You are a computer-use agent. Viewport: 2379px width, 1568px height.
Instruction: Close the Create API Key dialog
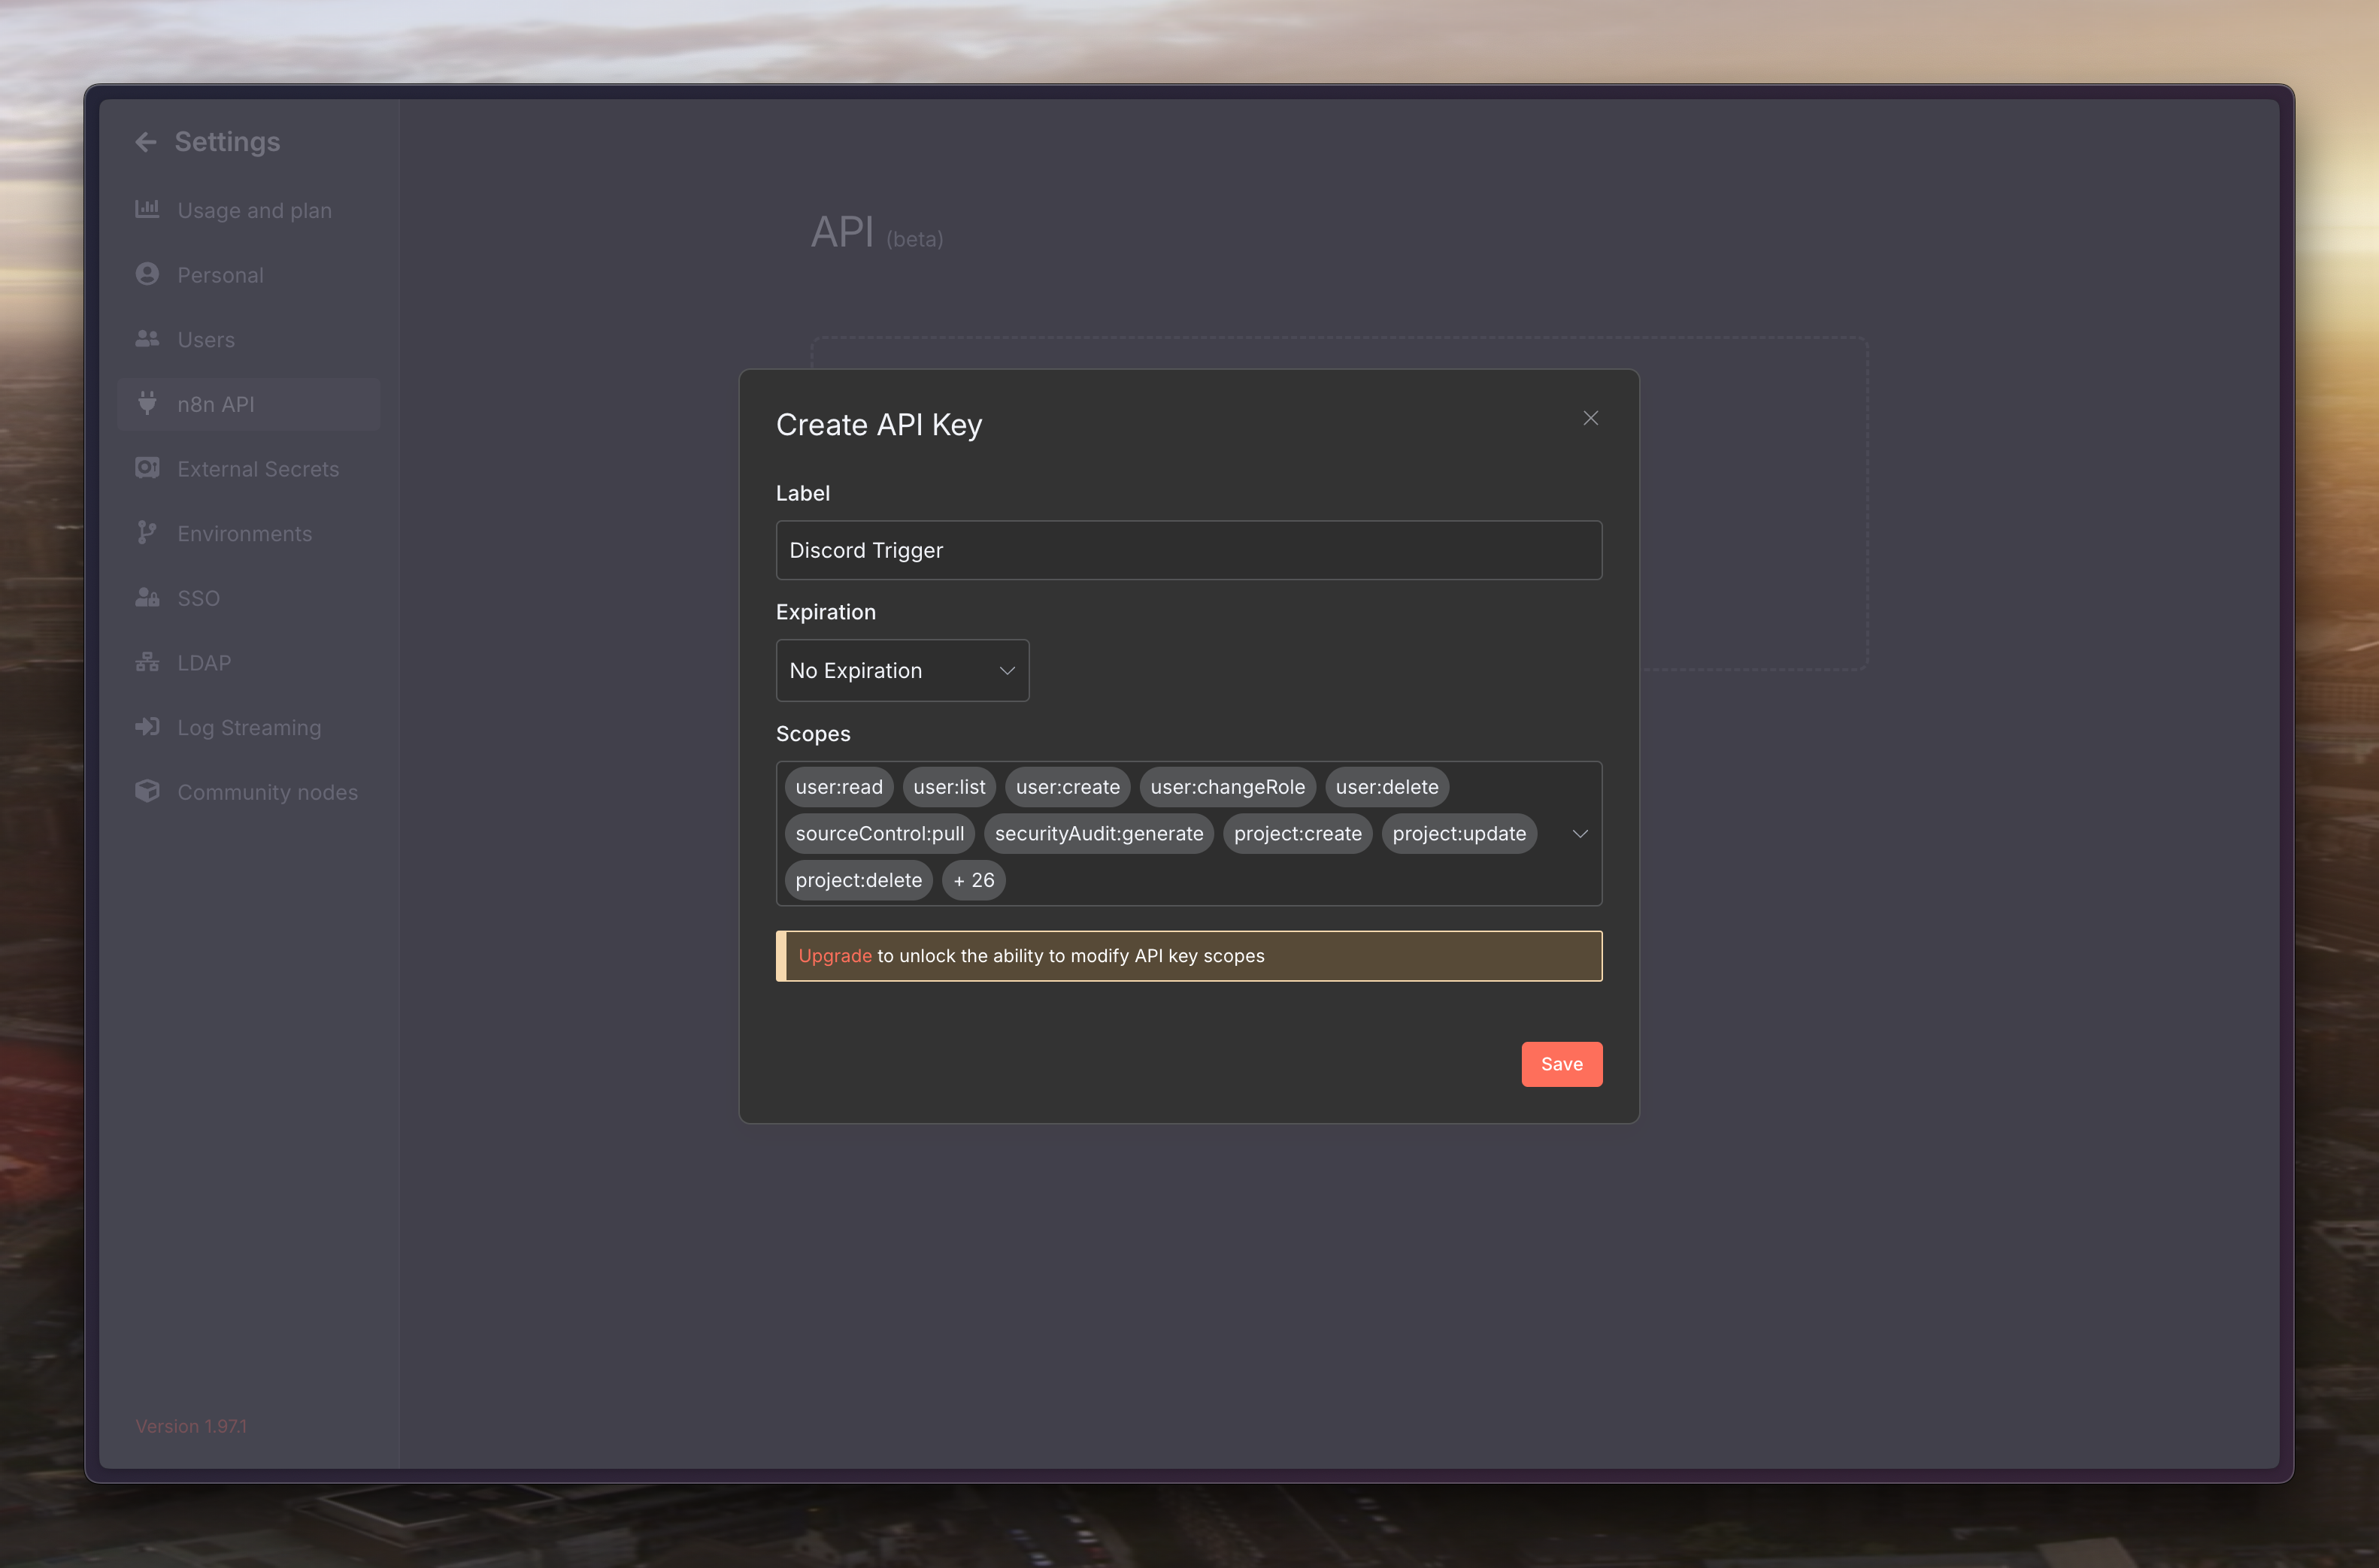point(1590,418)
